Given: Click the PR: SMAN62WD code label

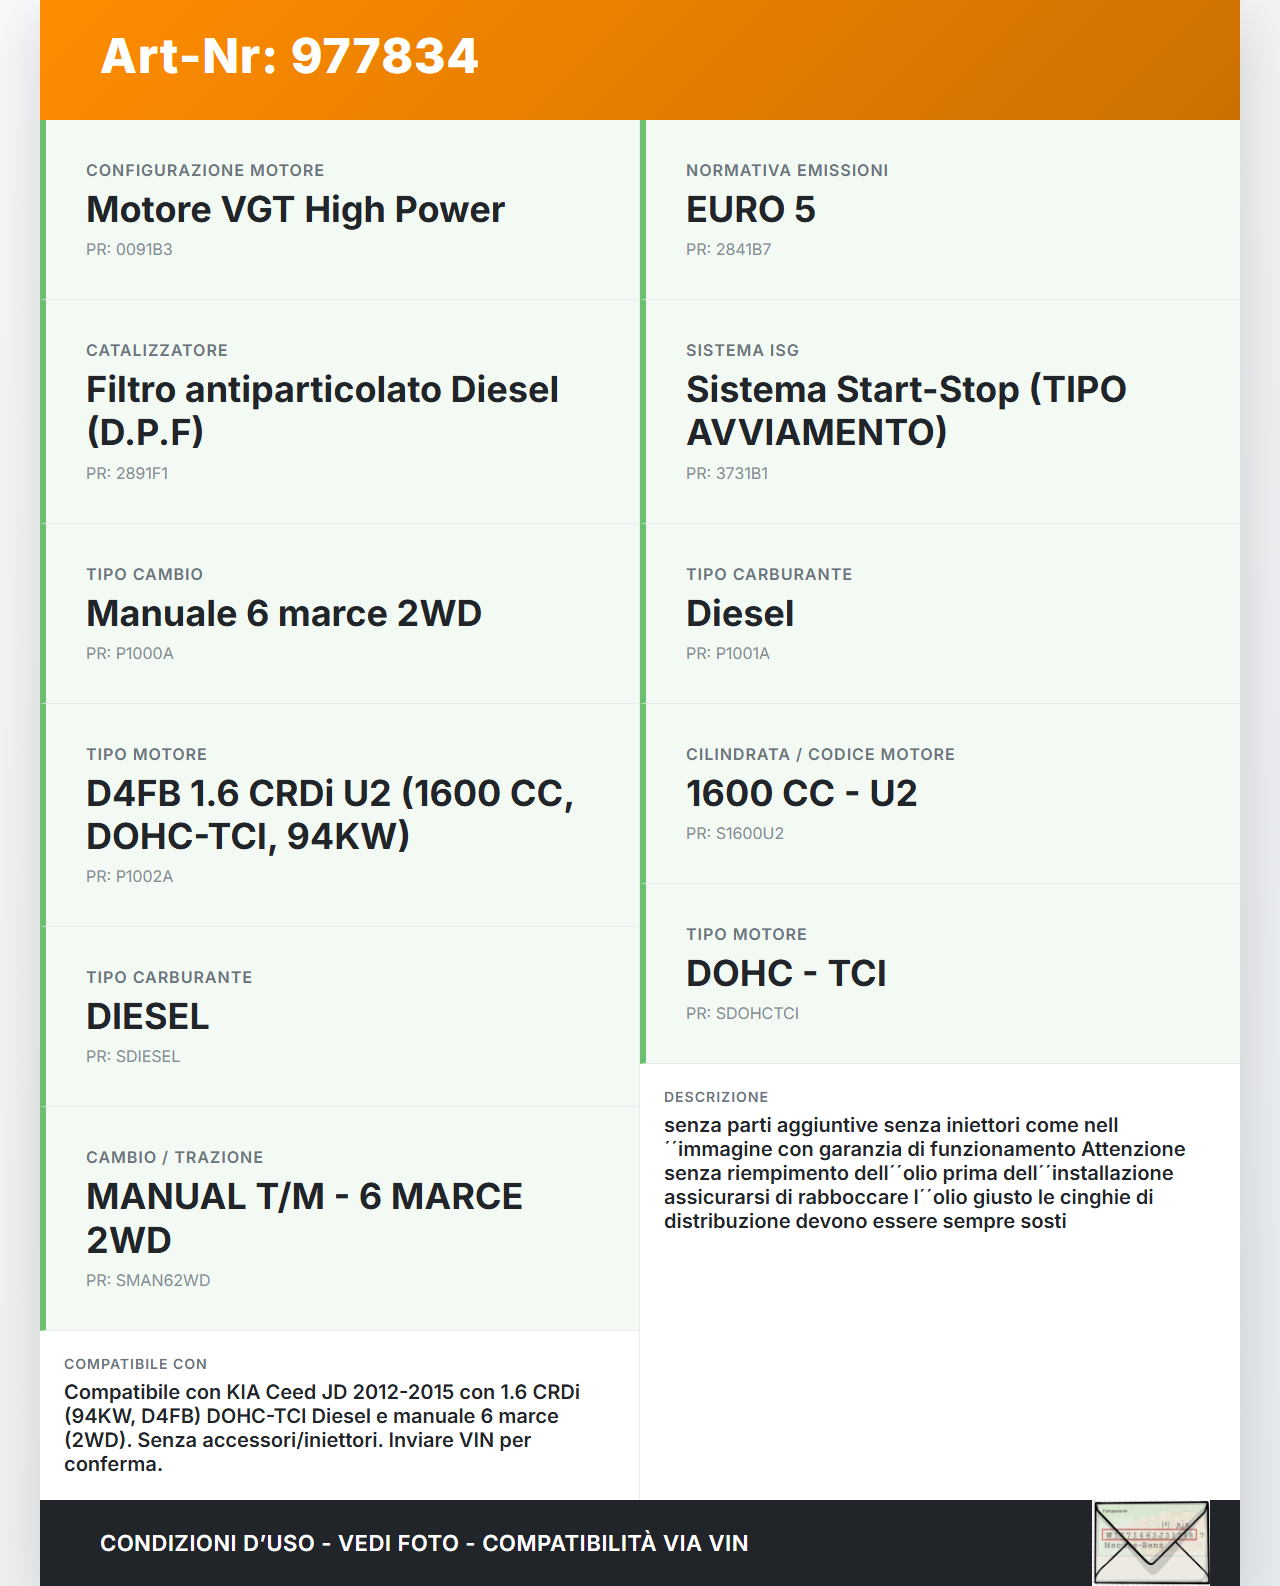Looking at the screenshot, I should 148,1281.
